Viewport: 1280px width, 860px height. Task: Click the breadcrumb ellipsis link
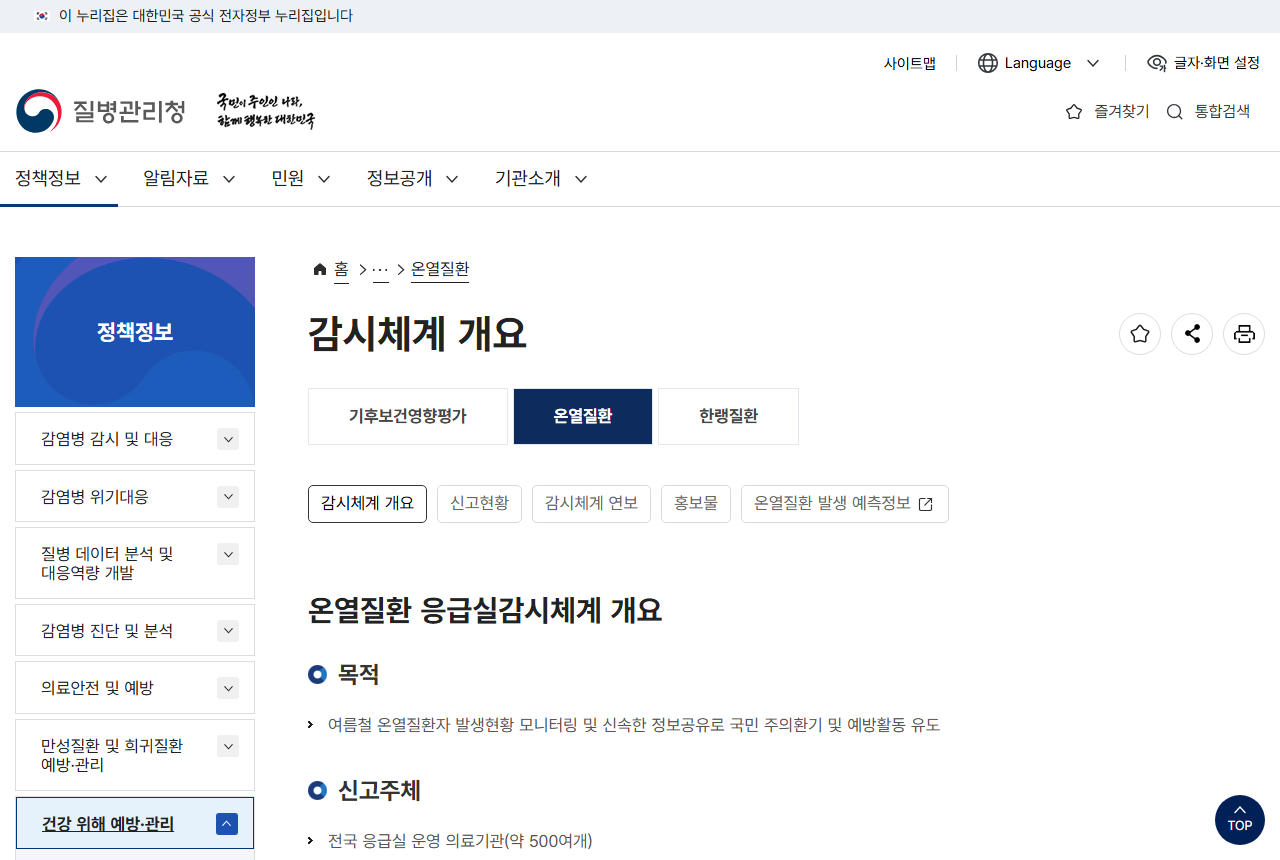(x=380, y=269)
